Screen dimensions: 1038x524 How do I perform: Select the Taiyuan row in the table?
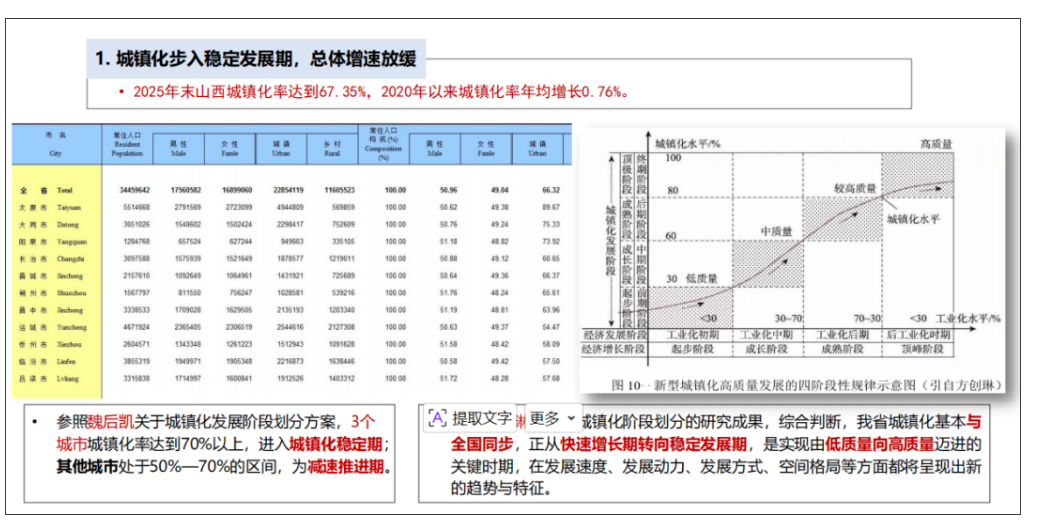(x=291, y=207)
